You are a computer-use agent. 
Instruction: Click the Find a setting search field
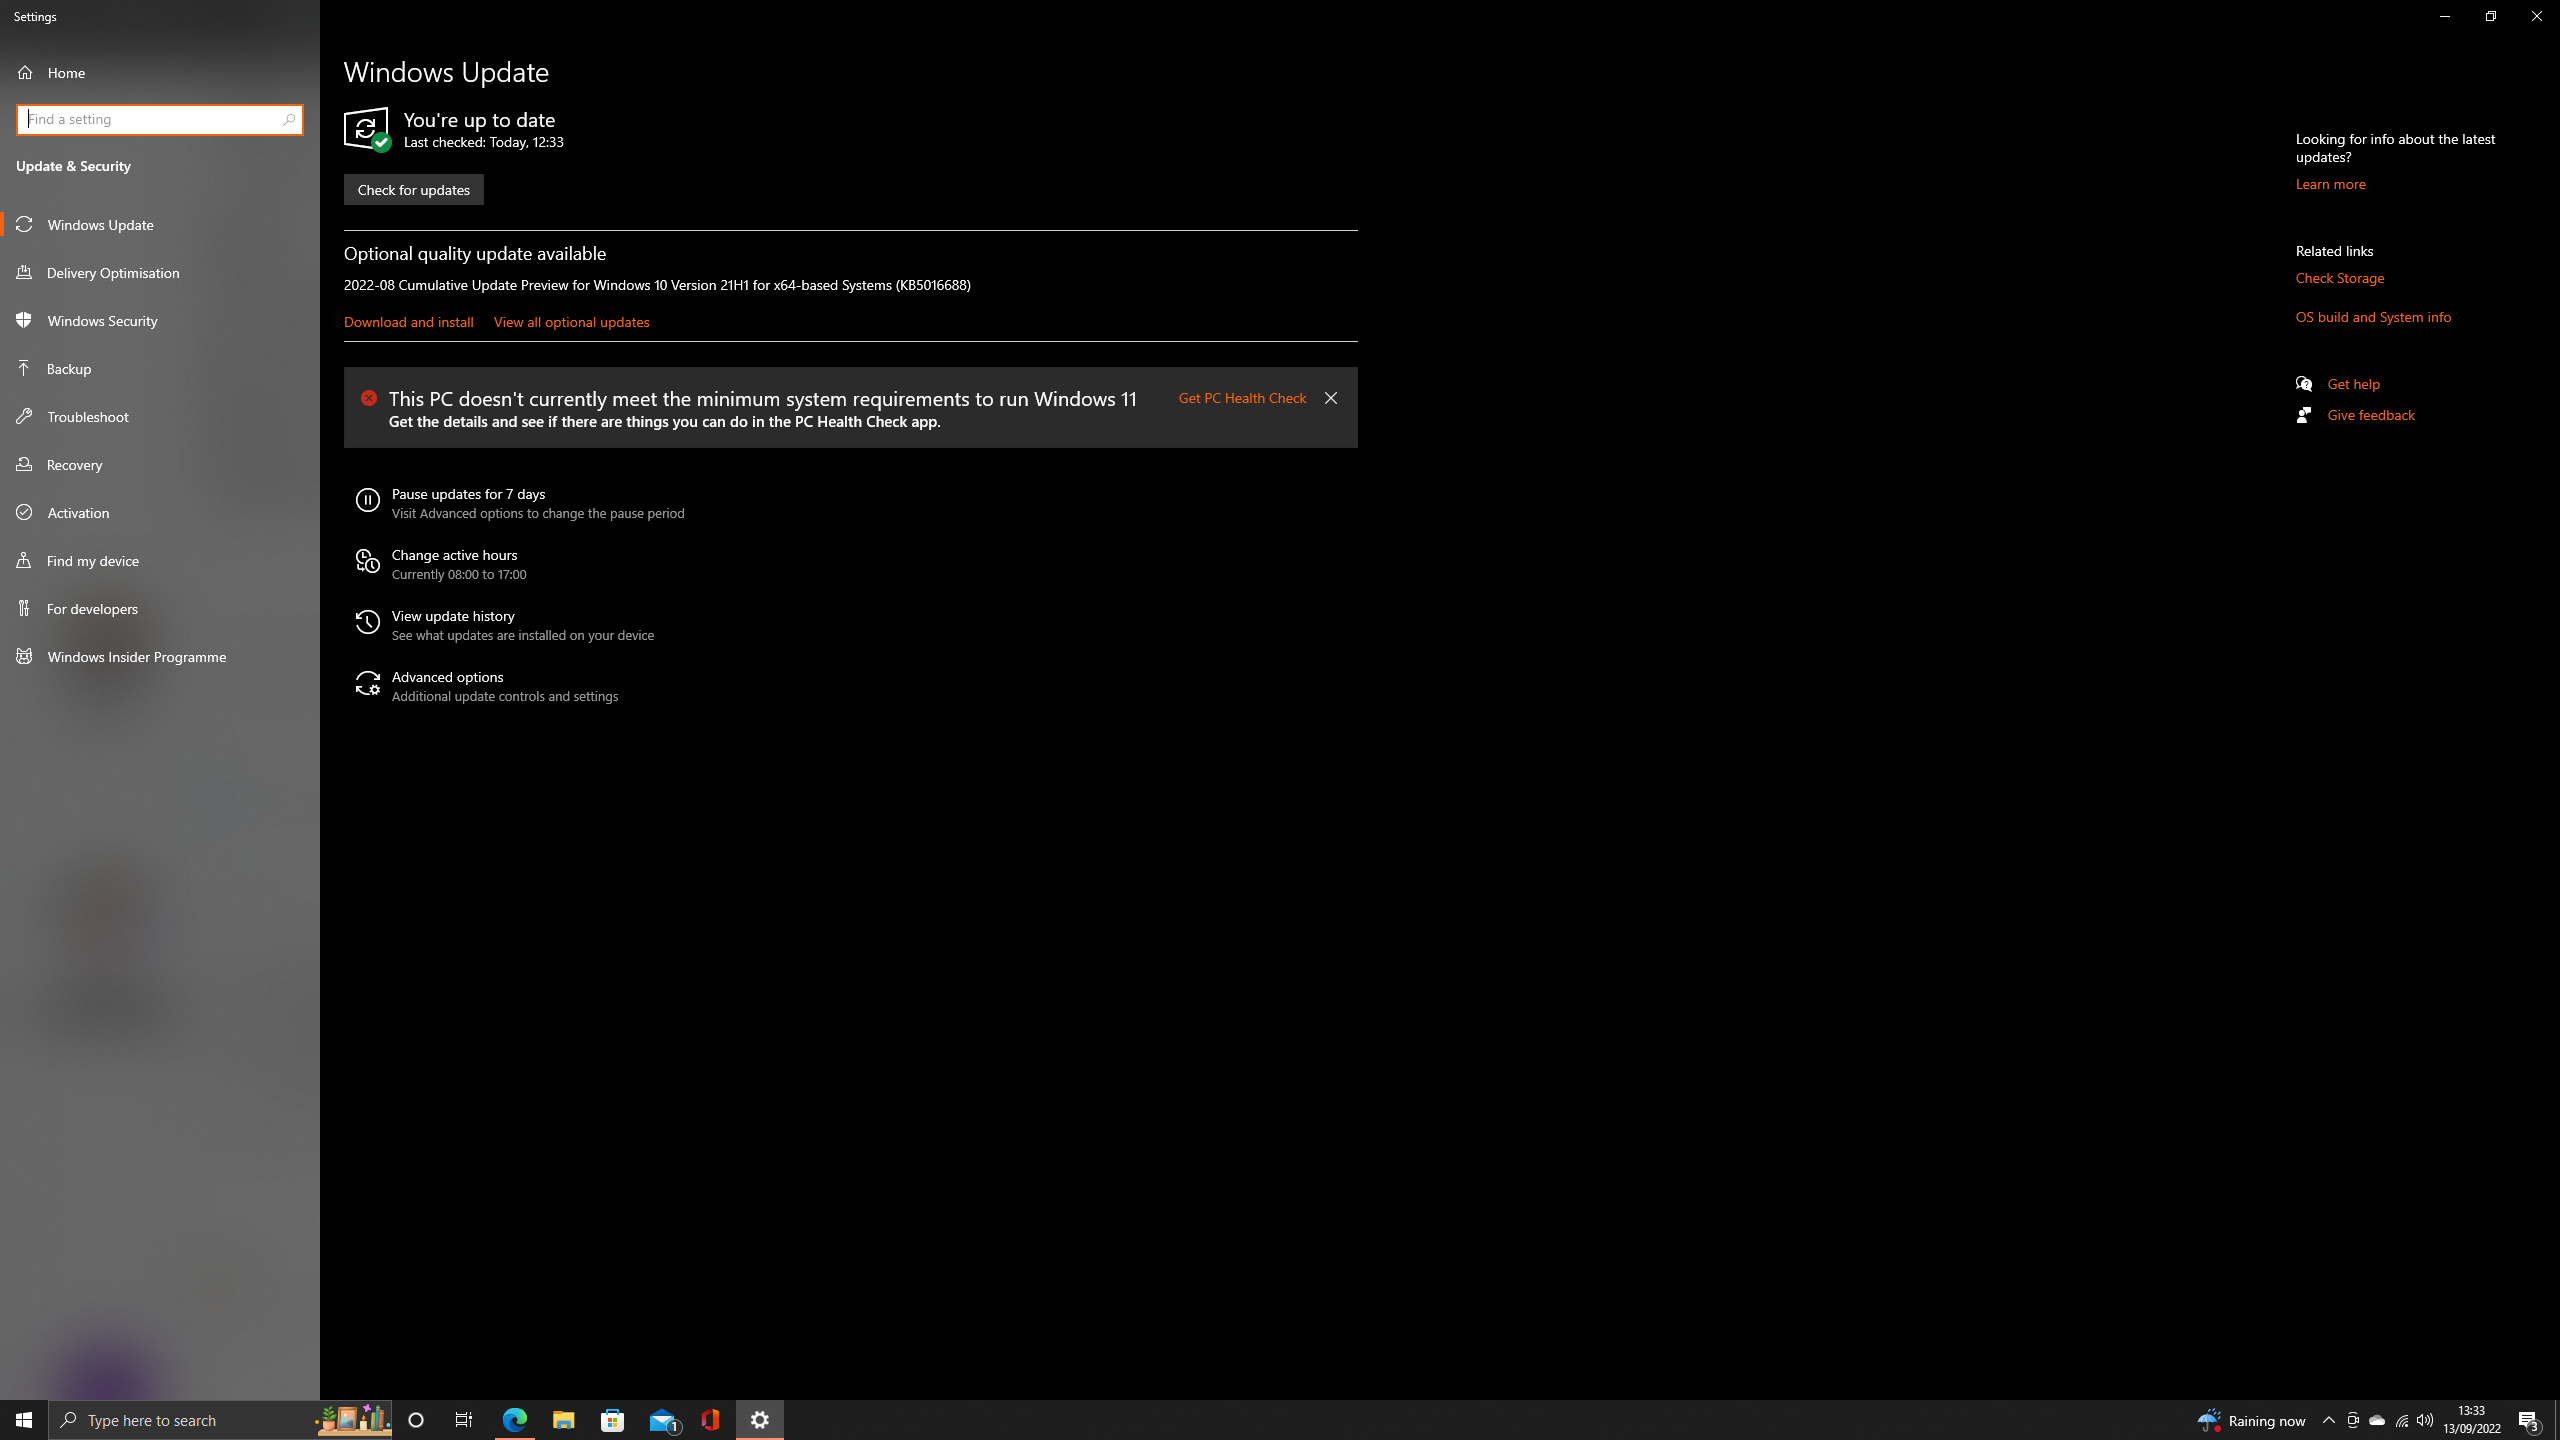(160, 119)
